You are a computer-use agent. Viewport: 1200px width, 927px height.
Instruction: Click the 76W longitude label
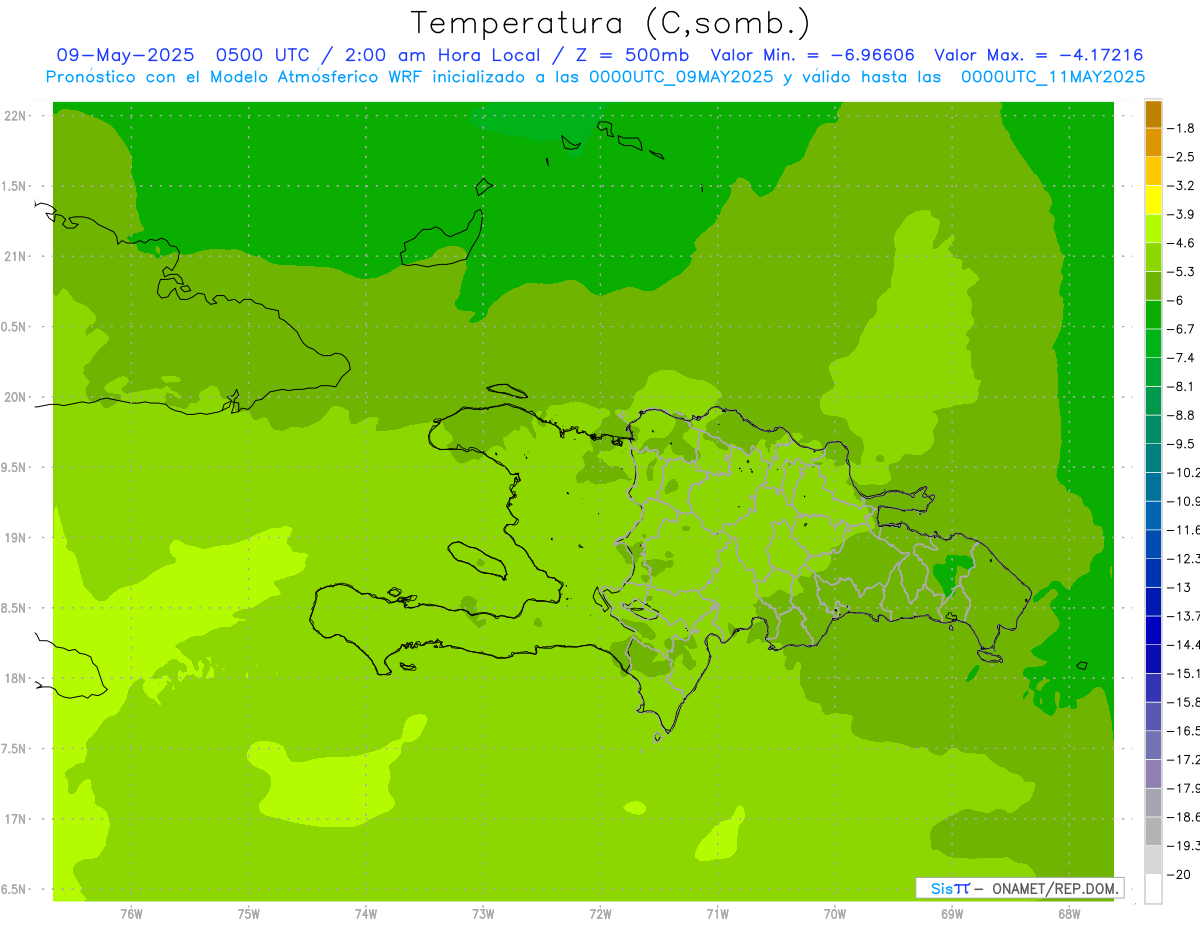pos(131,913)
